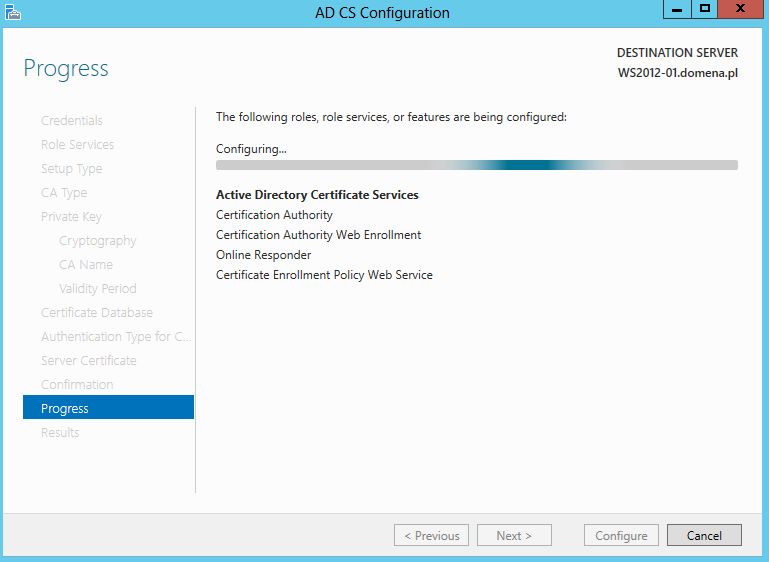This screenshot has width=769, height=562.
Task: Select the Certificate Database step
Action: click(x=97, y=313)
